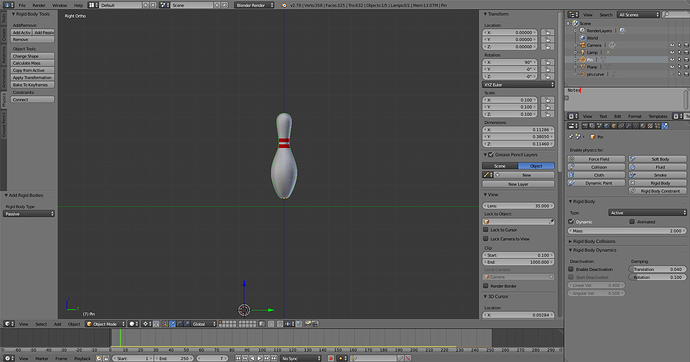Image resolution: width=690 pixels, height=362 pixels.
Task: Open the Render properties tab icon
Action: (x=585, y=126)
